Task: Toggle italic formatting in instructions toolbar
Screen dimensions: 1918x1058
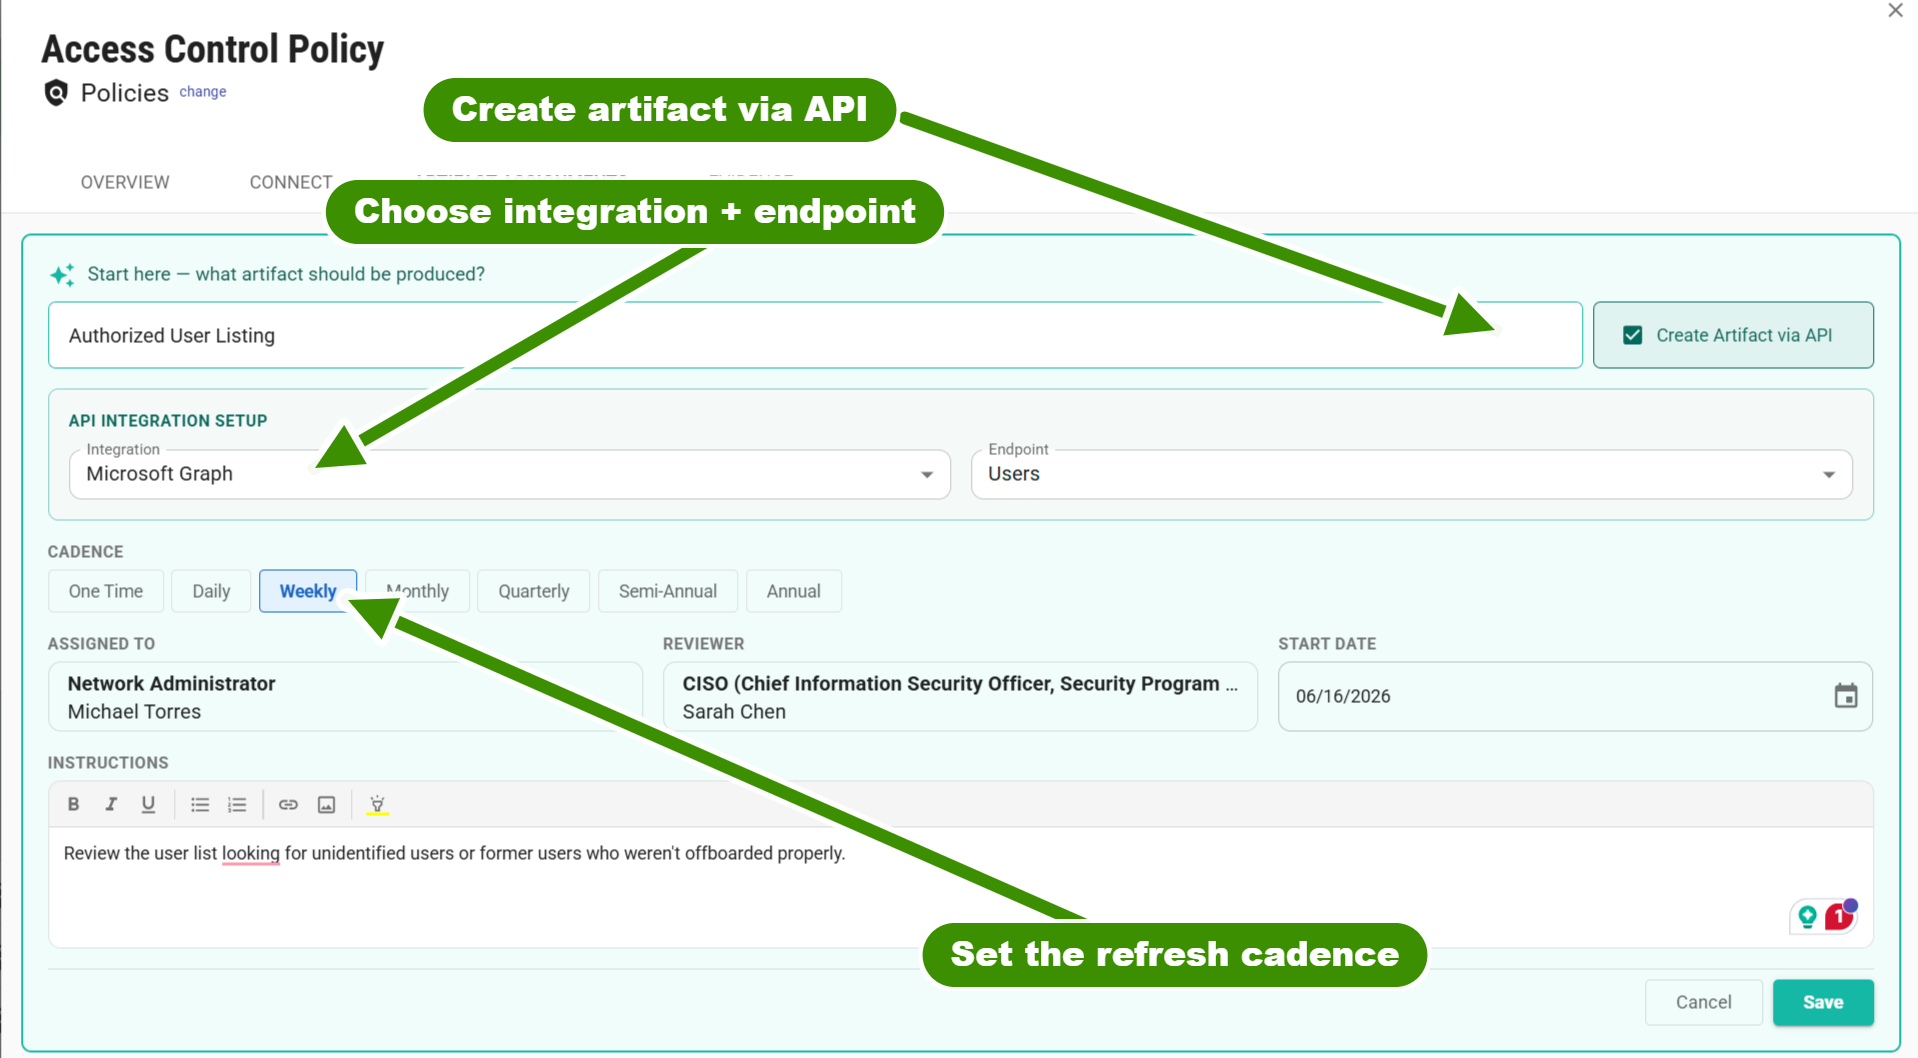Action: (x=111, y=804)
